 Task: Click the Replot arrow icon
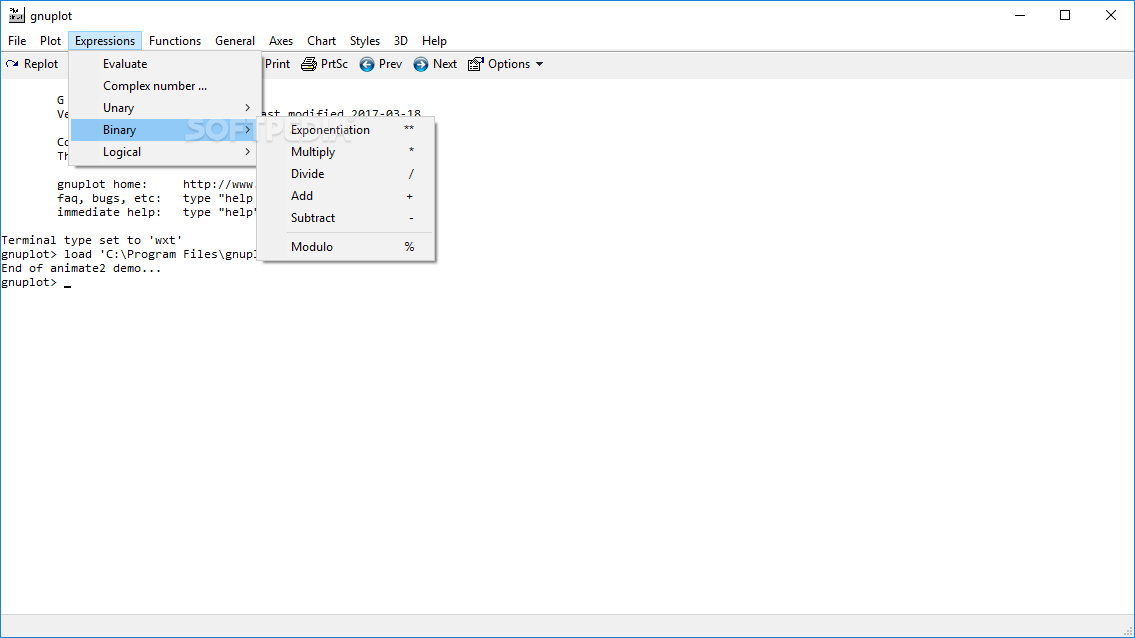(12, 64)
